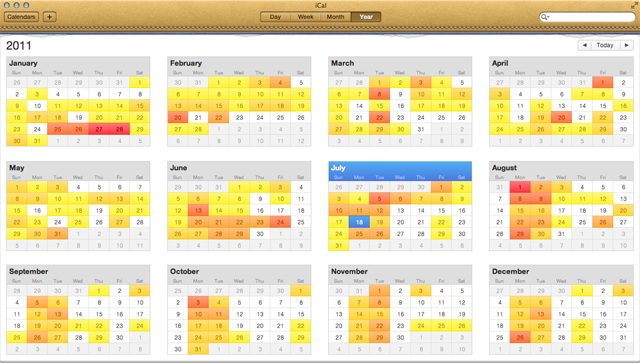Select June 24 date cell
The image size is (640, 363).
coord(280,222)
